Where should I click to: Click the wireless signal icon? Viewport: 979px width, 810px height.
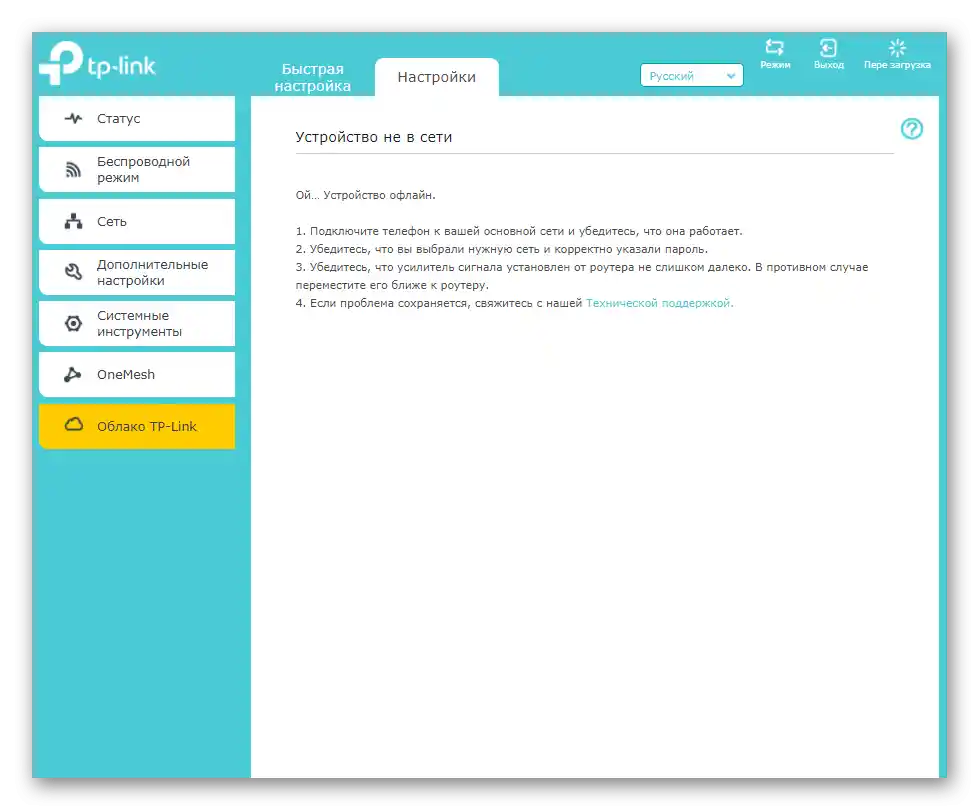tap(74, 169)
